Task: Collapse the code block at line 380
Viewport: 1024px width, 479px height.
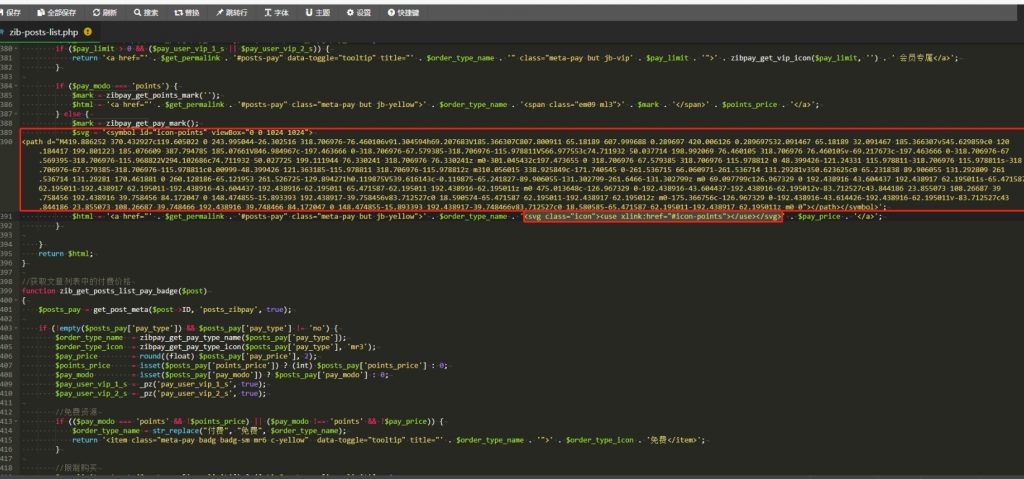Action: [16, 49]
